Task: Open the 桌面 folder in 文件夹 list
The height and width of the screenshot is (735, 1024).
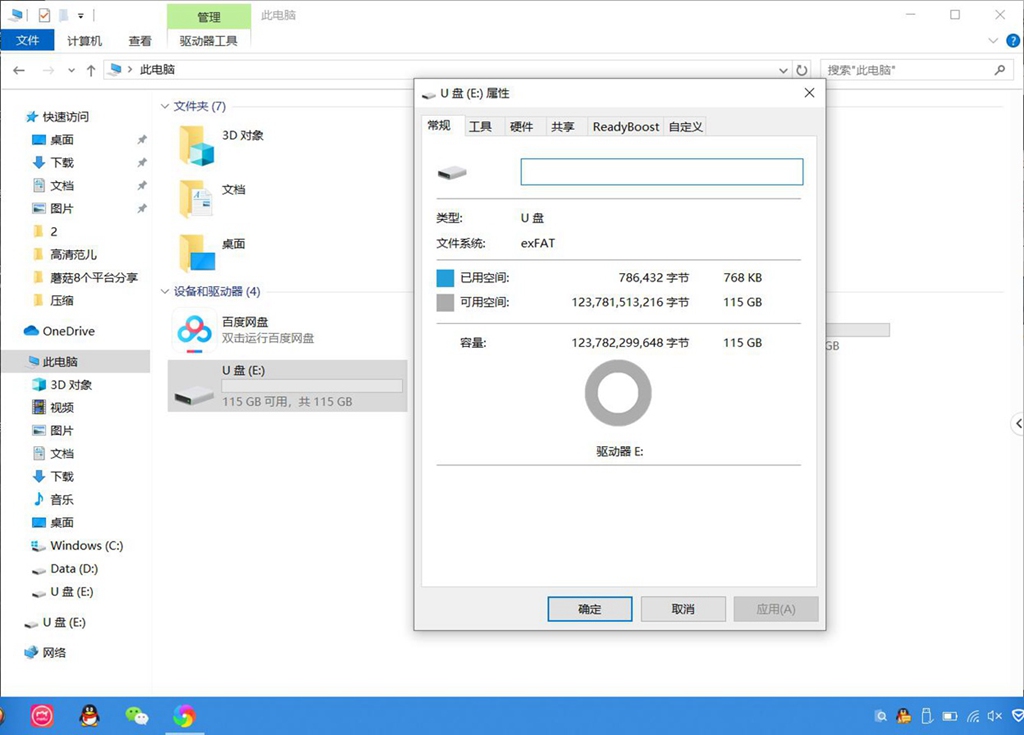Action: [197, 253]
